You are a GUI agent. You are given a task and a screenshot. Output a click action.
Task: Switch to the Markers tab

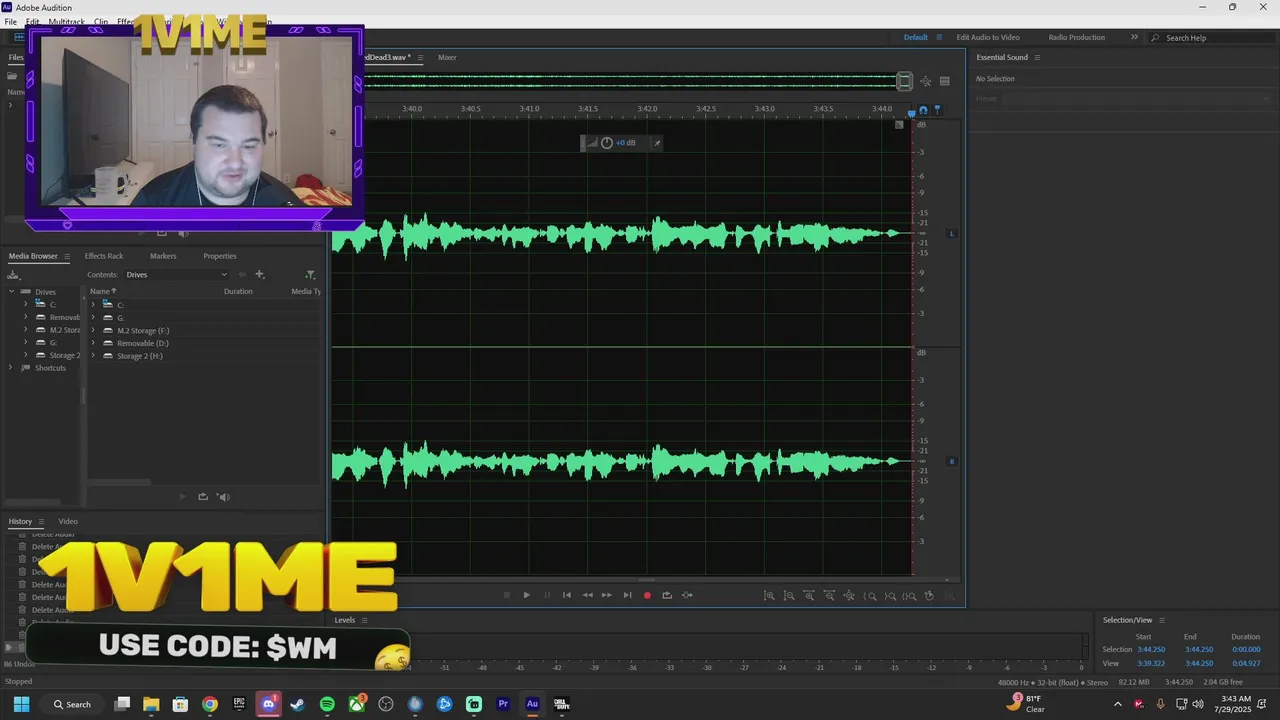[163, 256]
